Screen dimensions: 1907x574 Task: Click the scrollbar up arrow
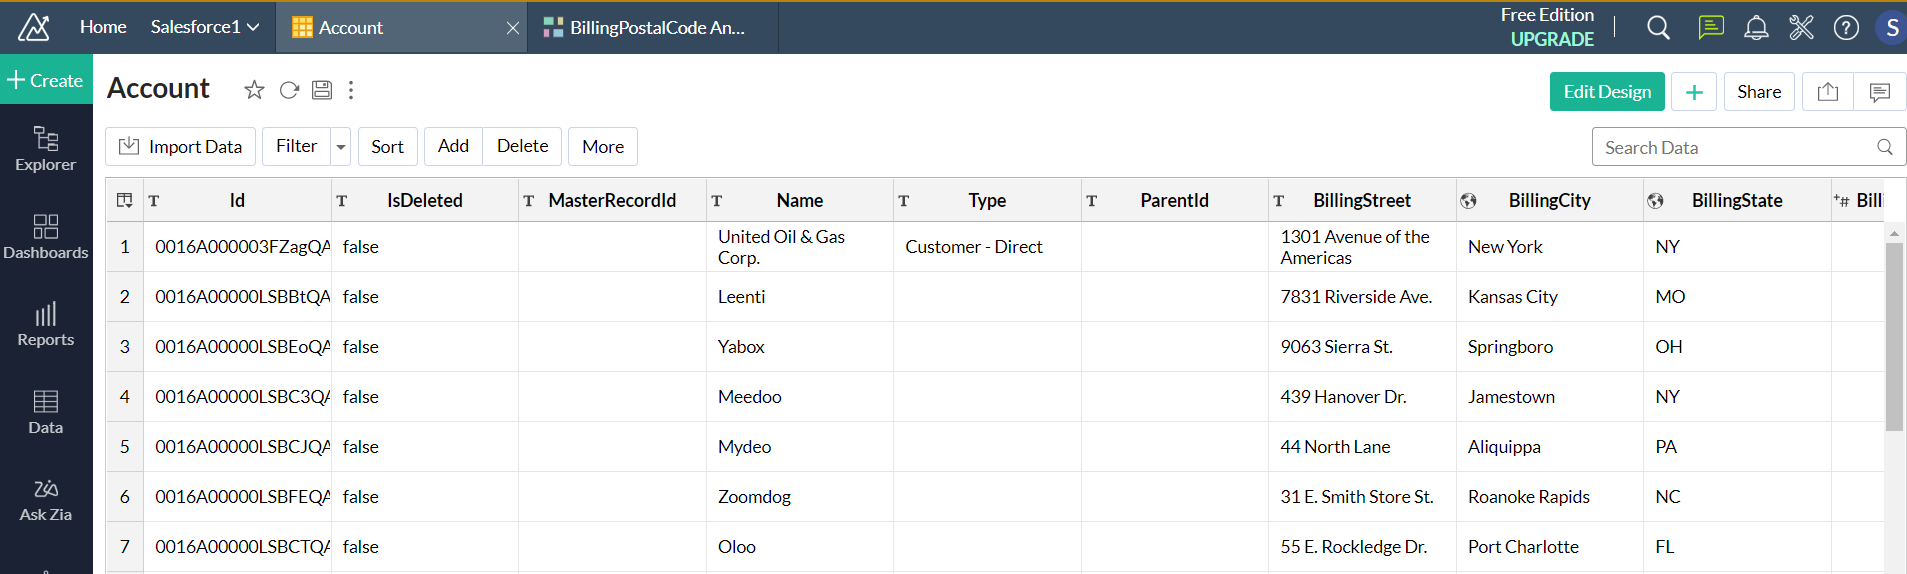[x=1894, y=233]
